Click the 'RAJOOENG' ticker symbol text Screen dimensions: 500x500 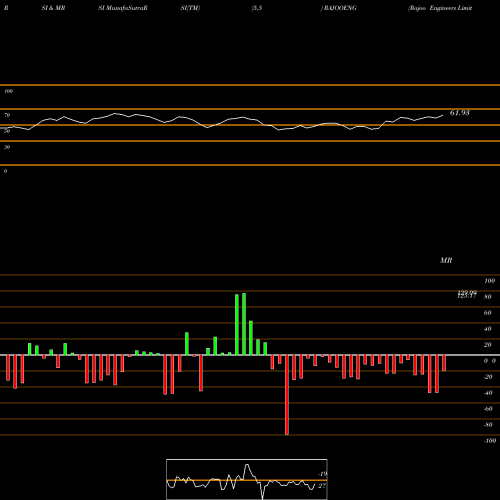pos(340,8)
